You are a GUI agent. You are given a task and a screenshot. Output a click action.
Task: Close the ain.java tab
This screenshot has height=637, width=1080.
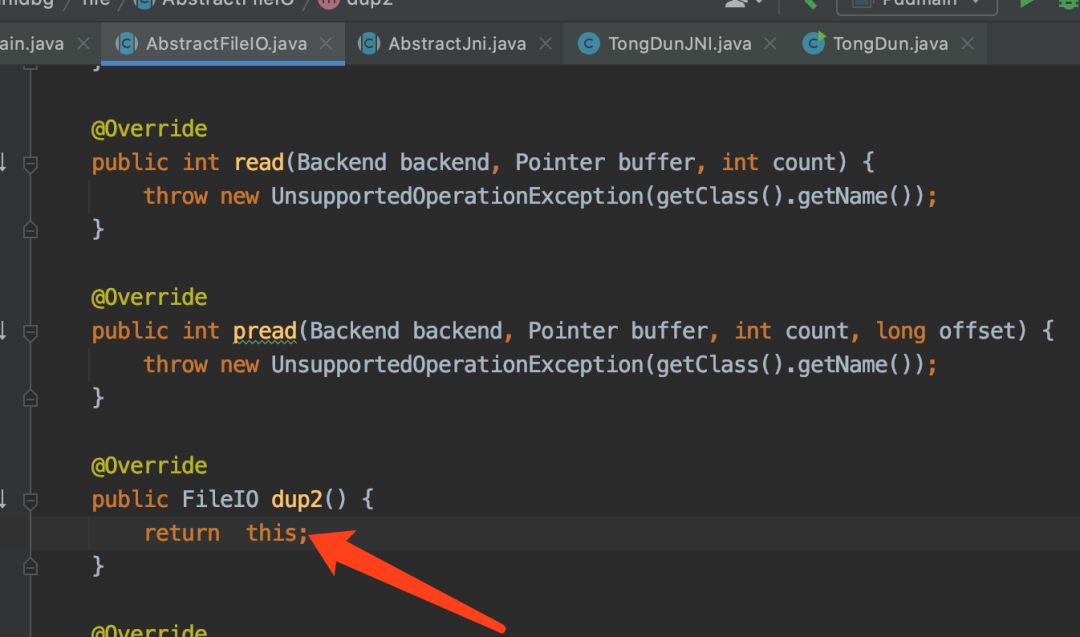pos(83,44)
